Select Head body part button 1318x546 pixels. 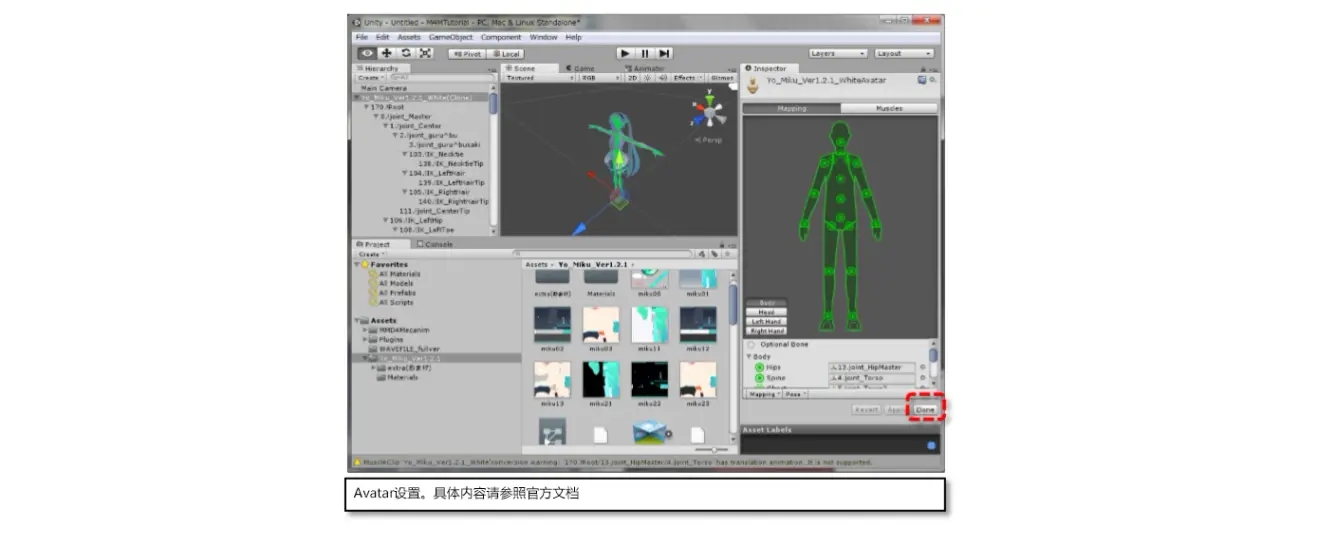click(x=767, y=312)
